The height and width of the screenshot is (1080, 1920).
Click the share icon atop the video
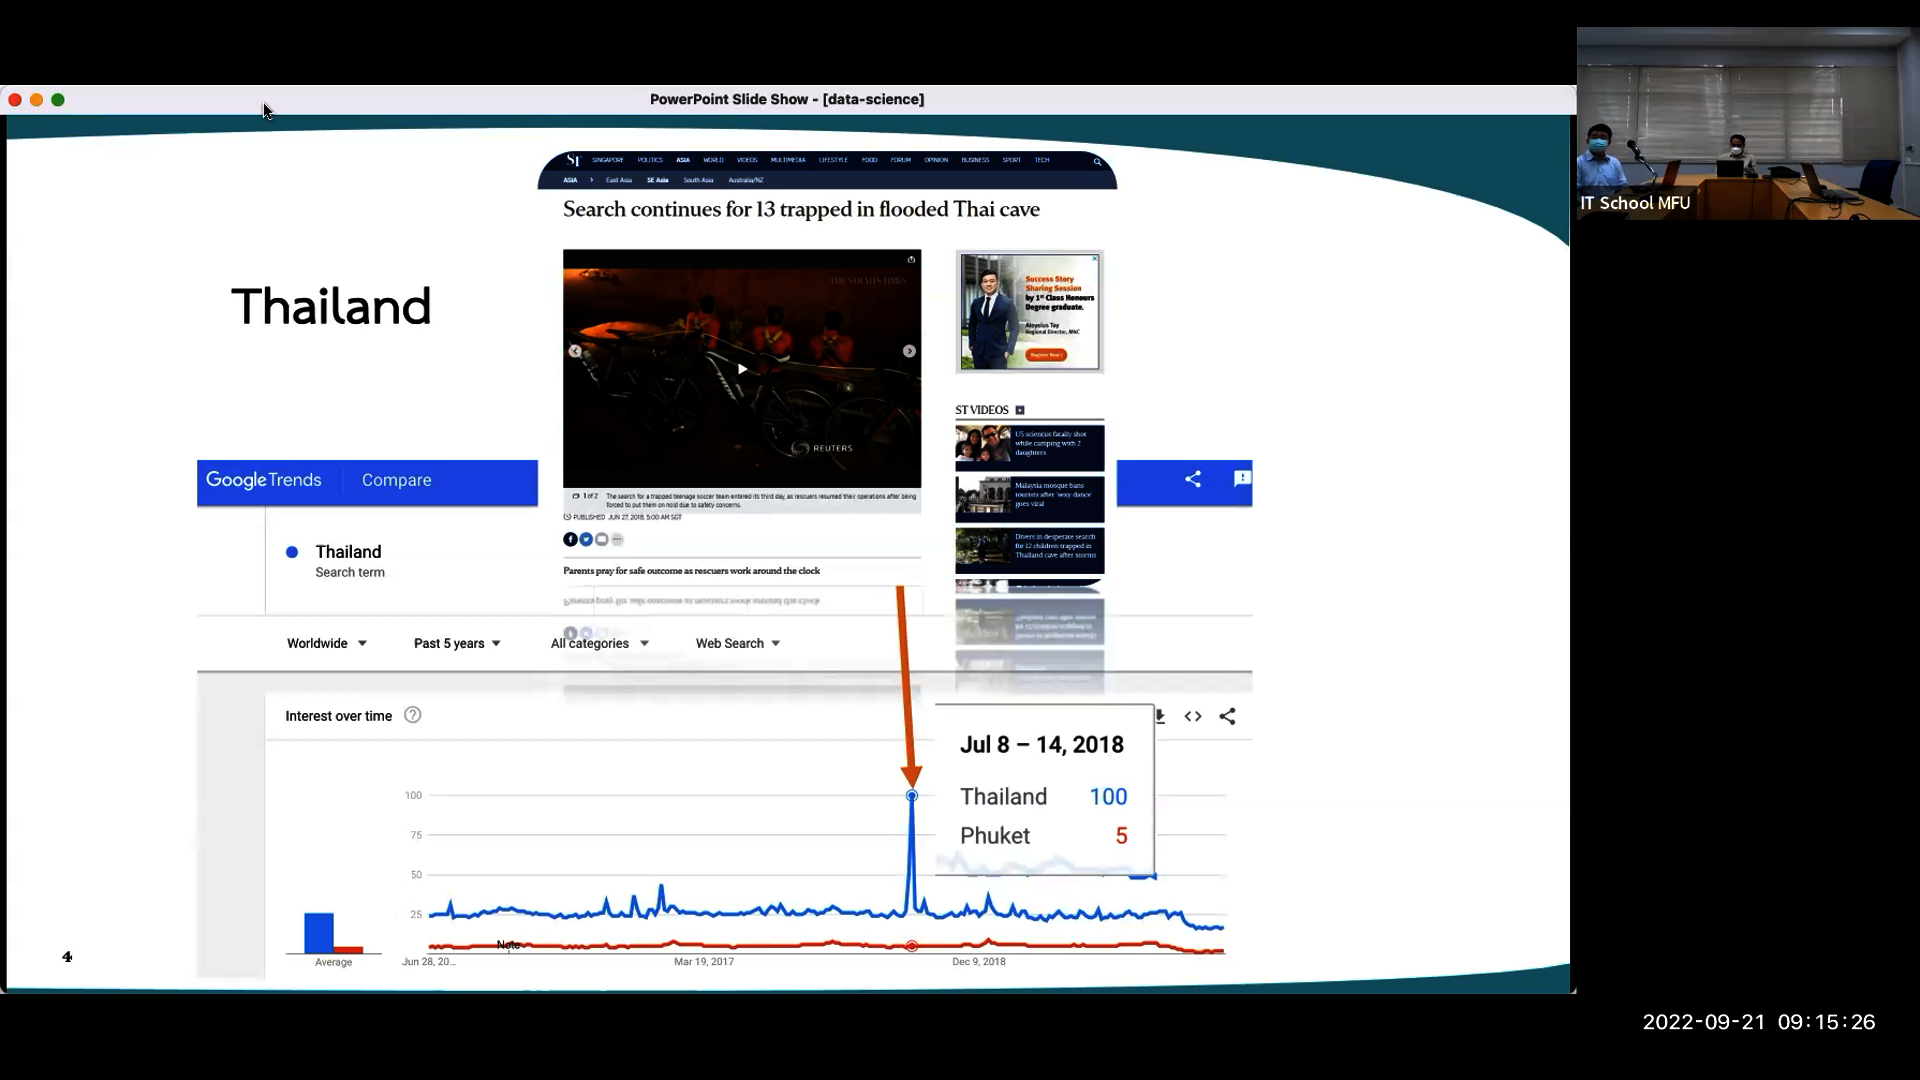[911, 259]
